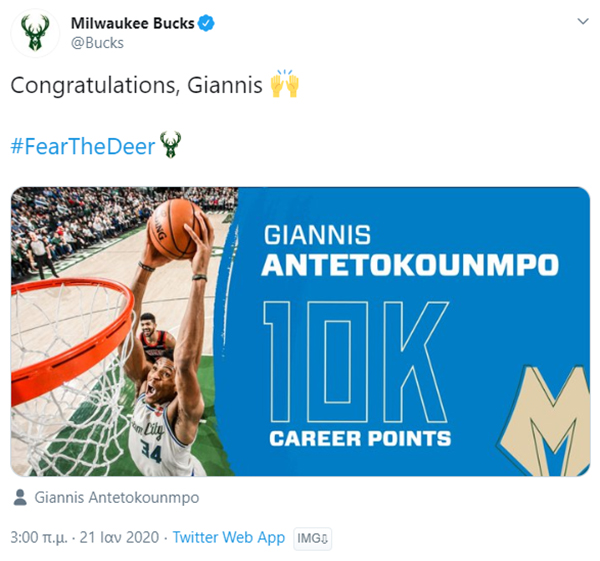Click the IMG download badge
This screenshot has width=600, height=561.
pyautogui.click(x=313, y=538)
